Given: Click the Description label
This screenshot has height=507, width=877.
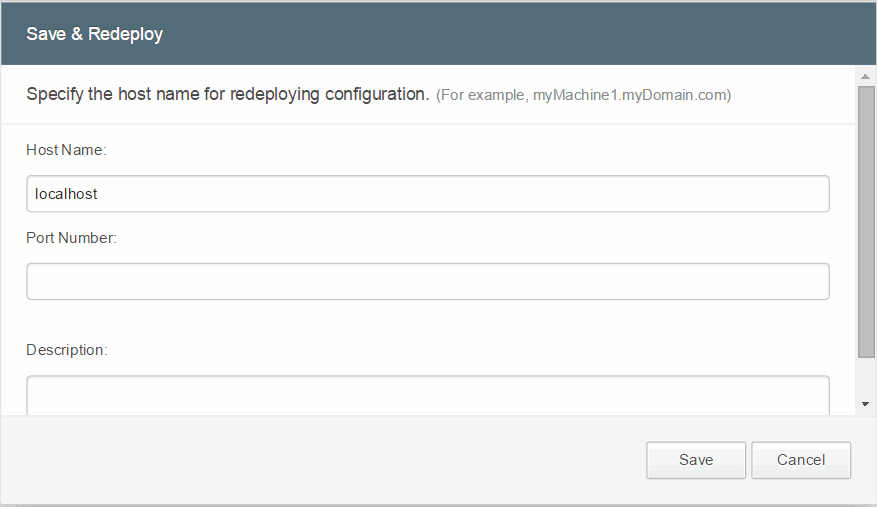Looking at the screenshot, I should (67, 350).
